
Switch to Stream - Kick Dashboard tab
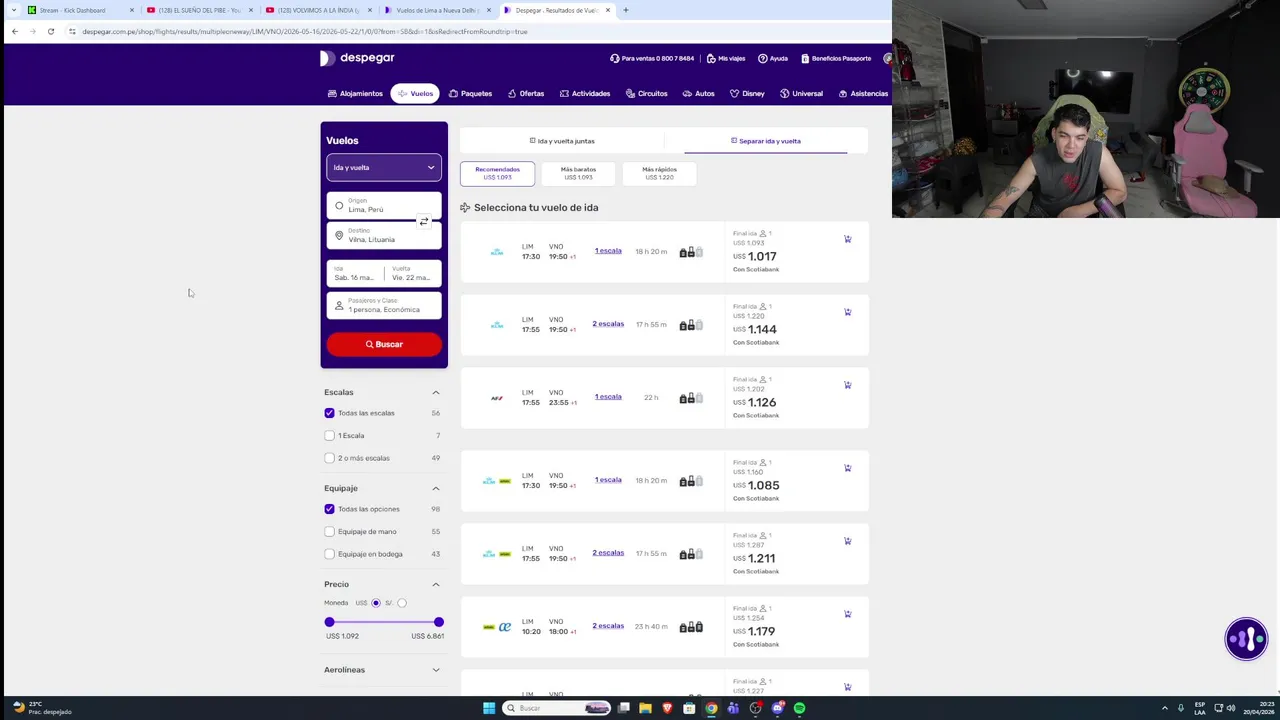pos(80,10)
